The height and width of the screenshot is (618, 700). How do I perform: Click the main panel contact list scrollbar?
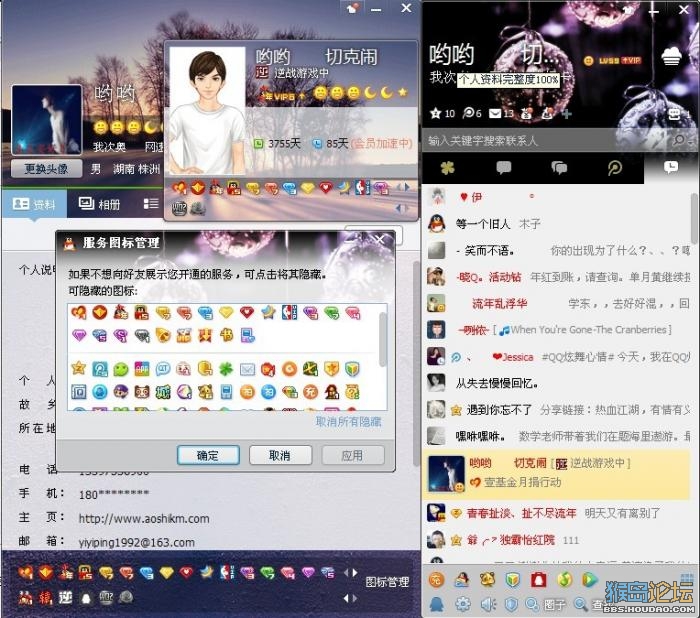coord(695,219)
